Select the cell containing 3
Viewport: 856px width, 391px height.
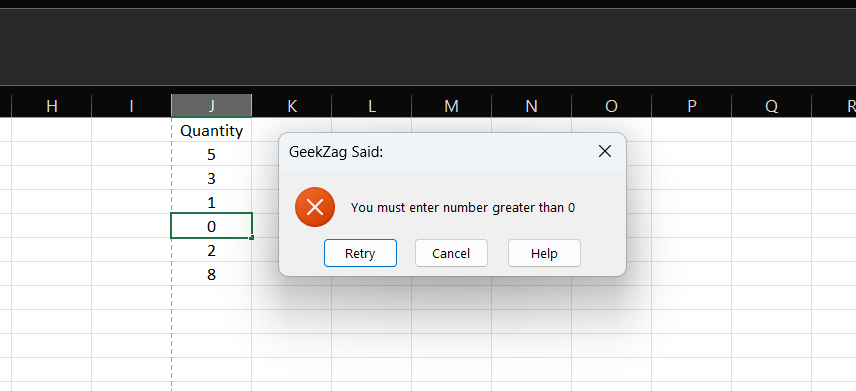[211, 179]
